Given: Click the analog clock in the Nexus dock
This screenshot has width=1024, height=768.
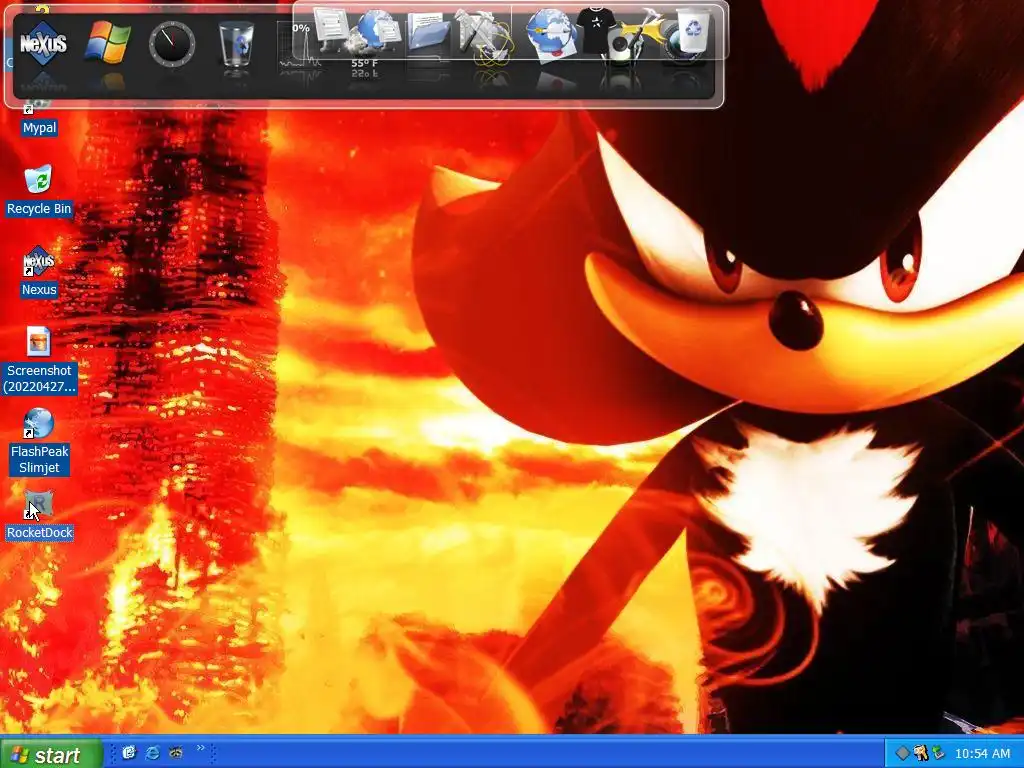Looking at the screenshot, I should pos(172,44).
